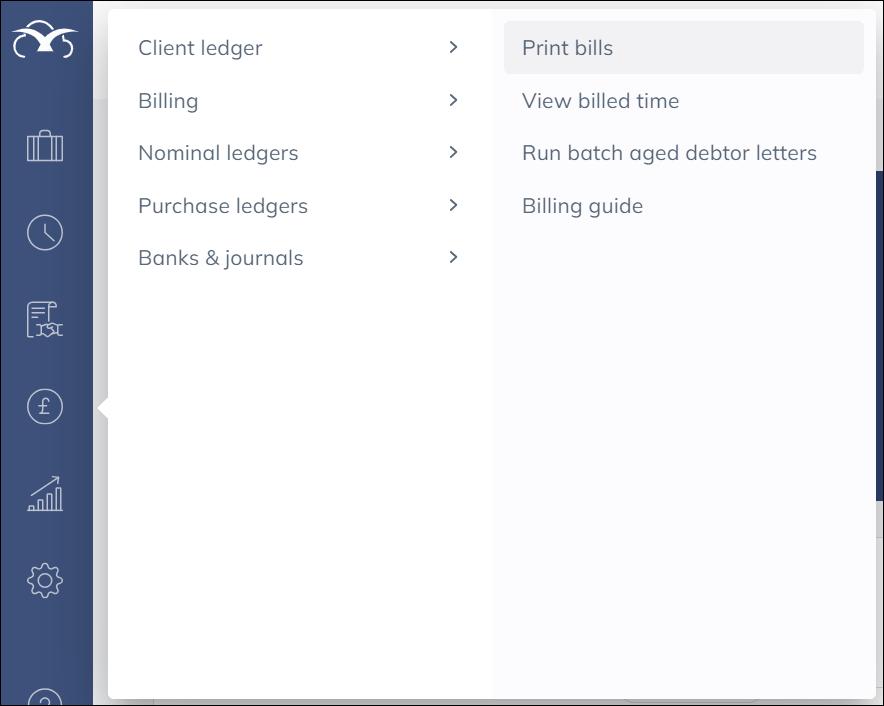Expand the Billing chevron arrow

click(453, 100)
